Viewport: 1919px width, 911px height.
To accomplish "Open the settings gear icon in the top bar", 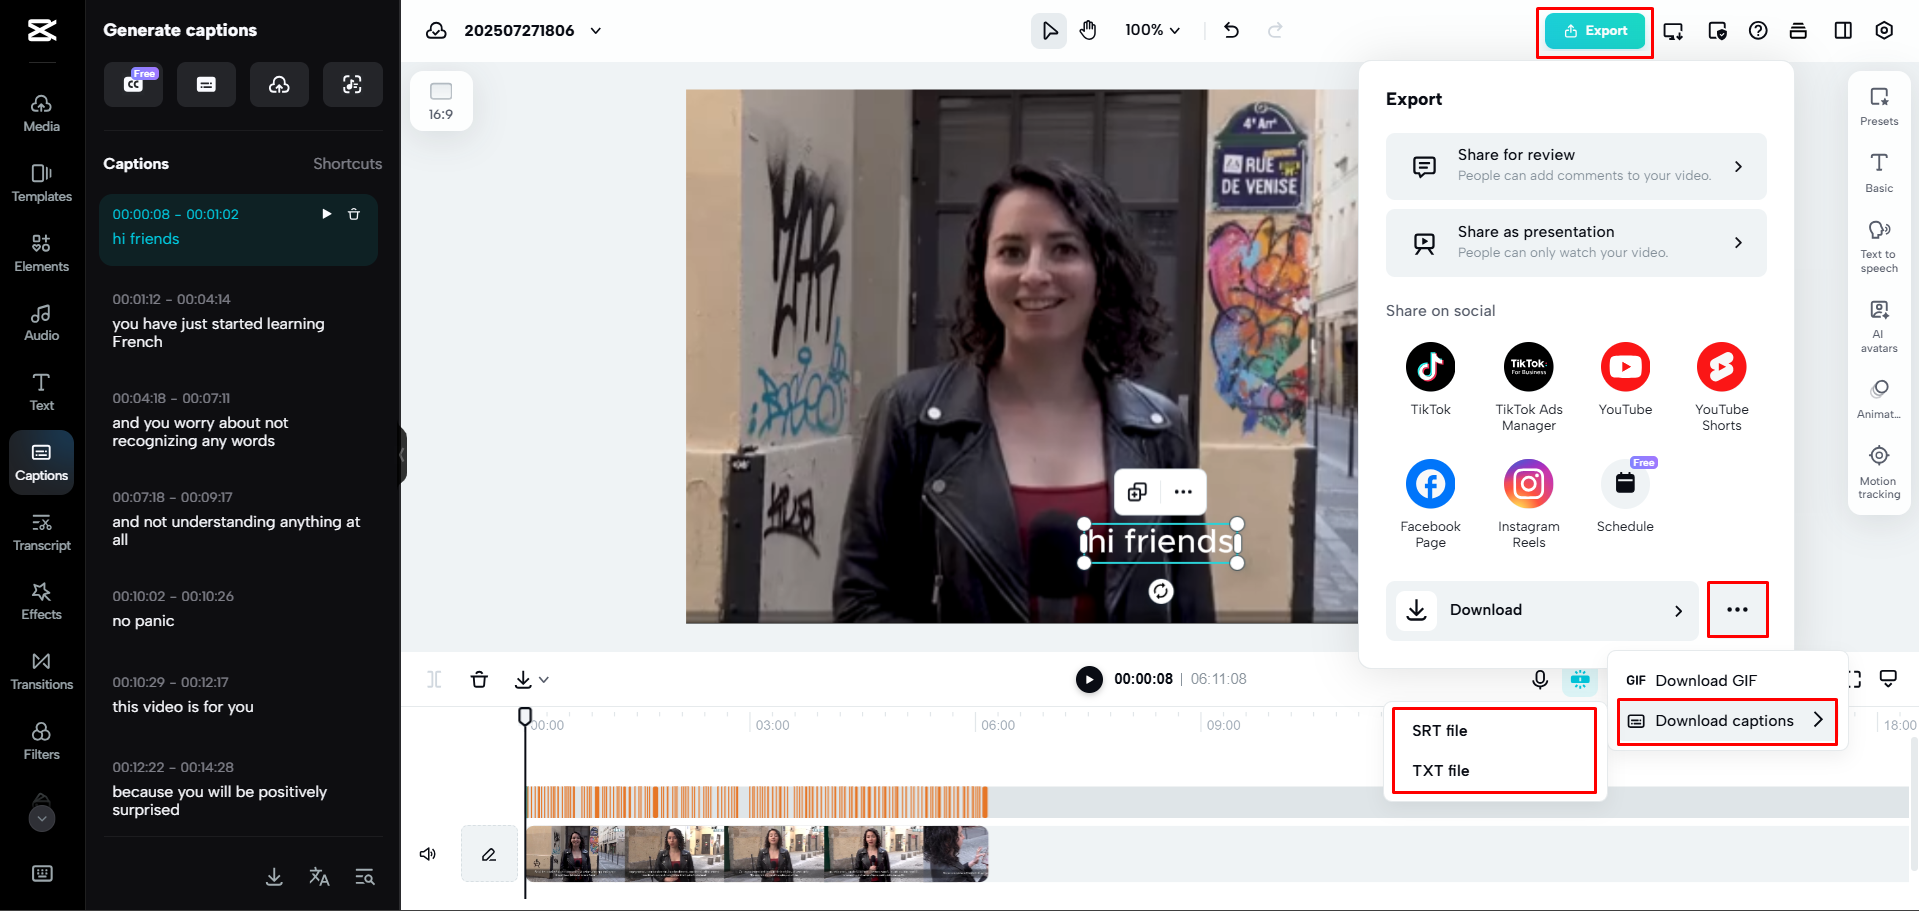I will click(x=1884, y=31).
